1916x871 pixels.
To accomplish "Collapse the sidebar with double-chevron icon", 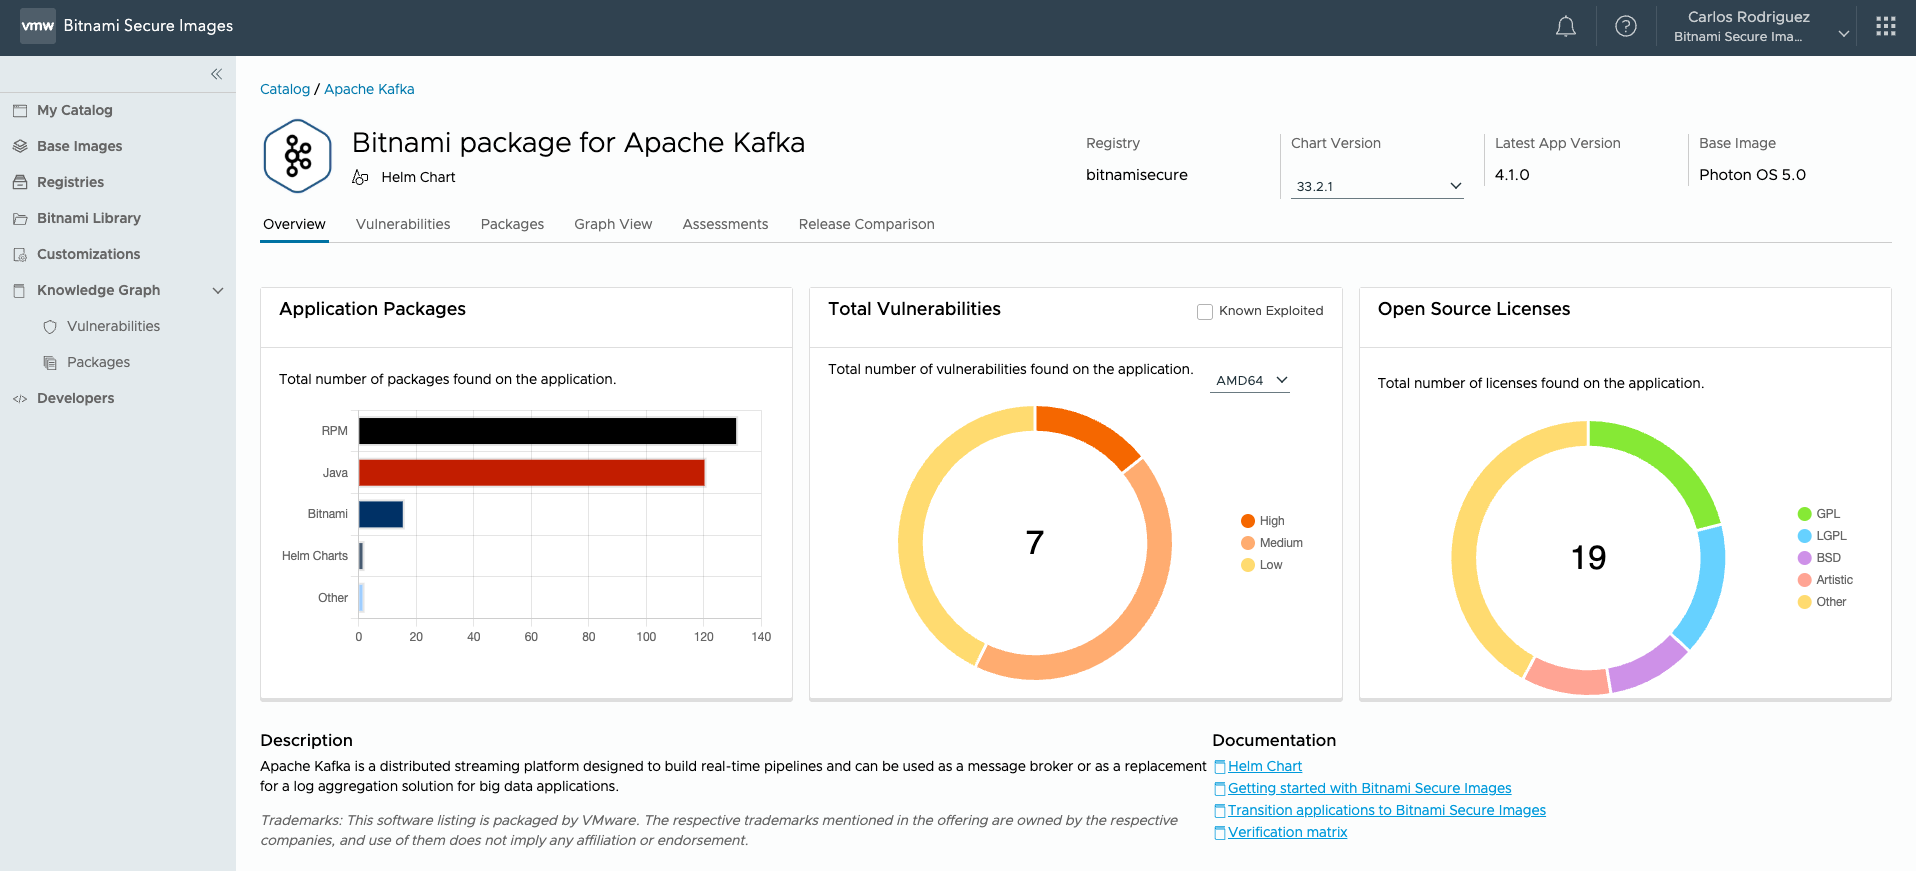I will click(x=216, y=74).
